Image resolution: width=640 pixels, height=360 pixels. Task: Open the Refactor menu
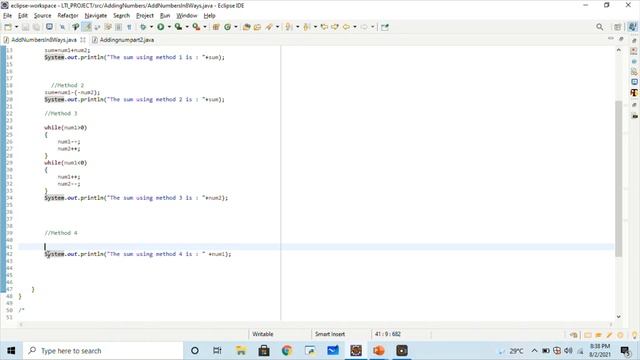pos(68,16)
